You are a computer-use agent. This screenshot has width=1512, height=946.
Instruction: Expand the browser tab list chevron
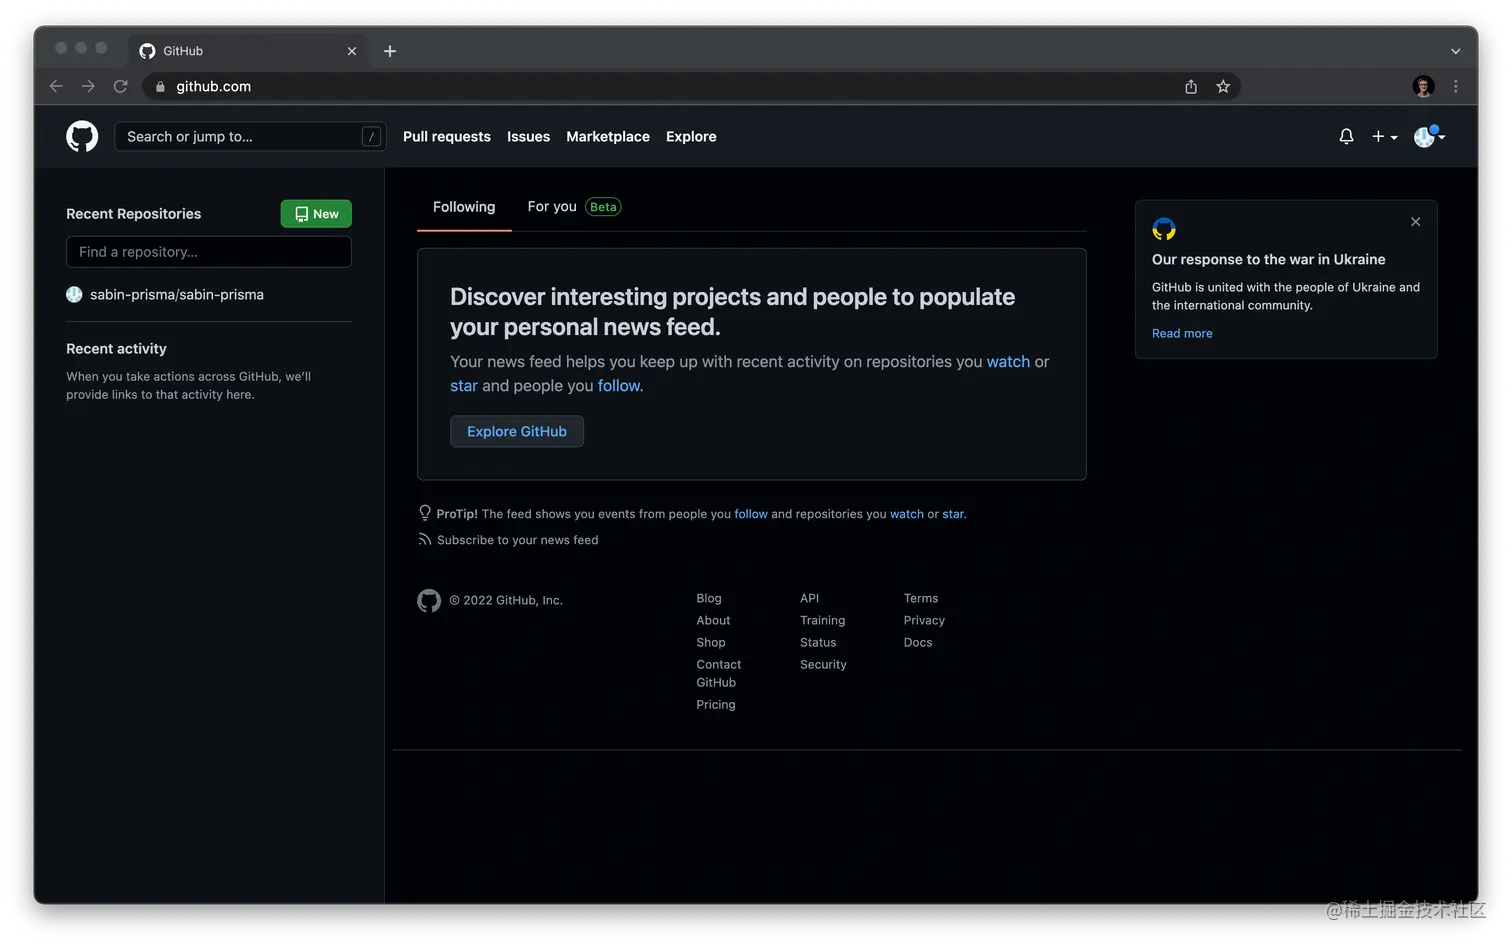[x=1455, y=50]
